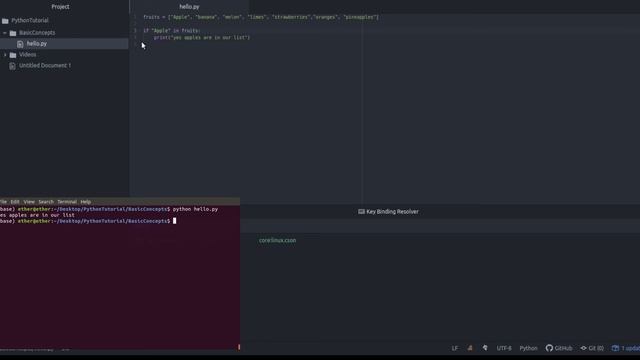Click the Git compare icon in status bar
The width and height of the screenshot is (640, 360).
[584, 348]
